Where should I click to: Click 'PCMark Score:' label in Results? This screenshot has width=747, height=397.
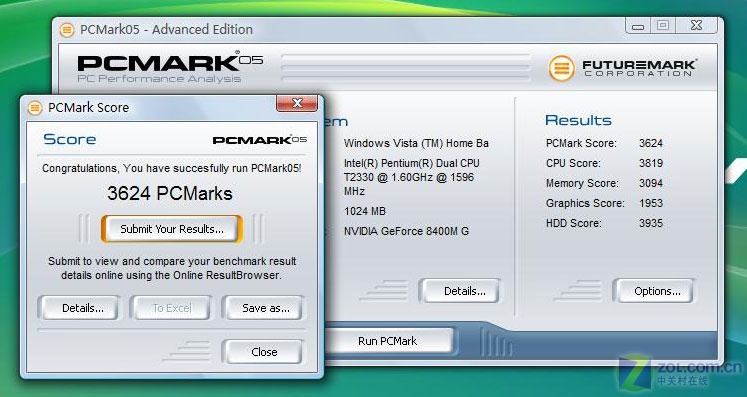(x=581, y=143)
